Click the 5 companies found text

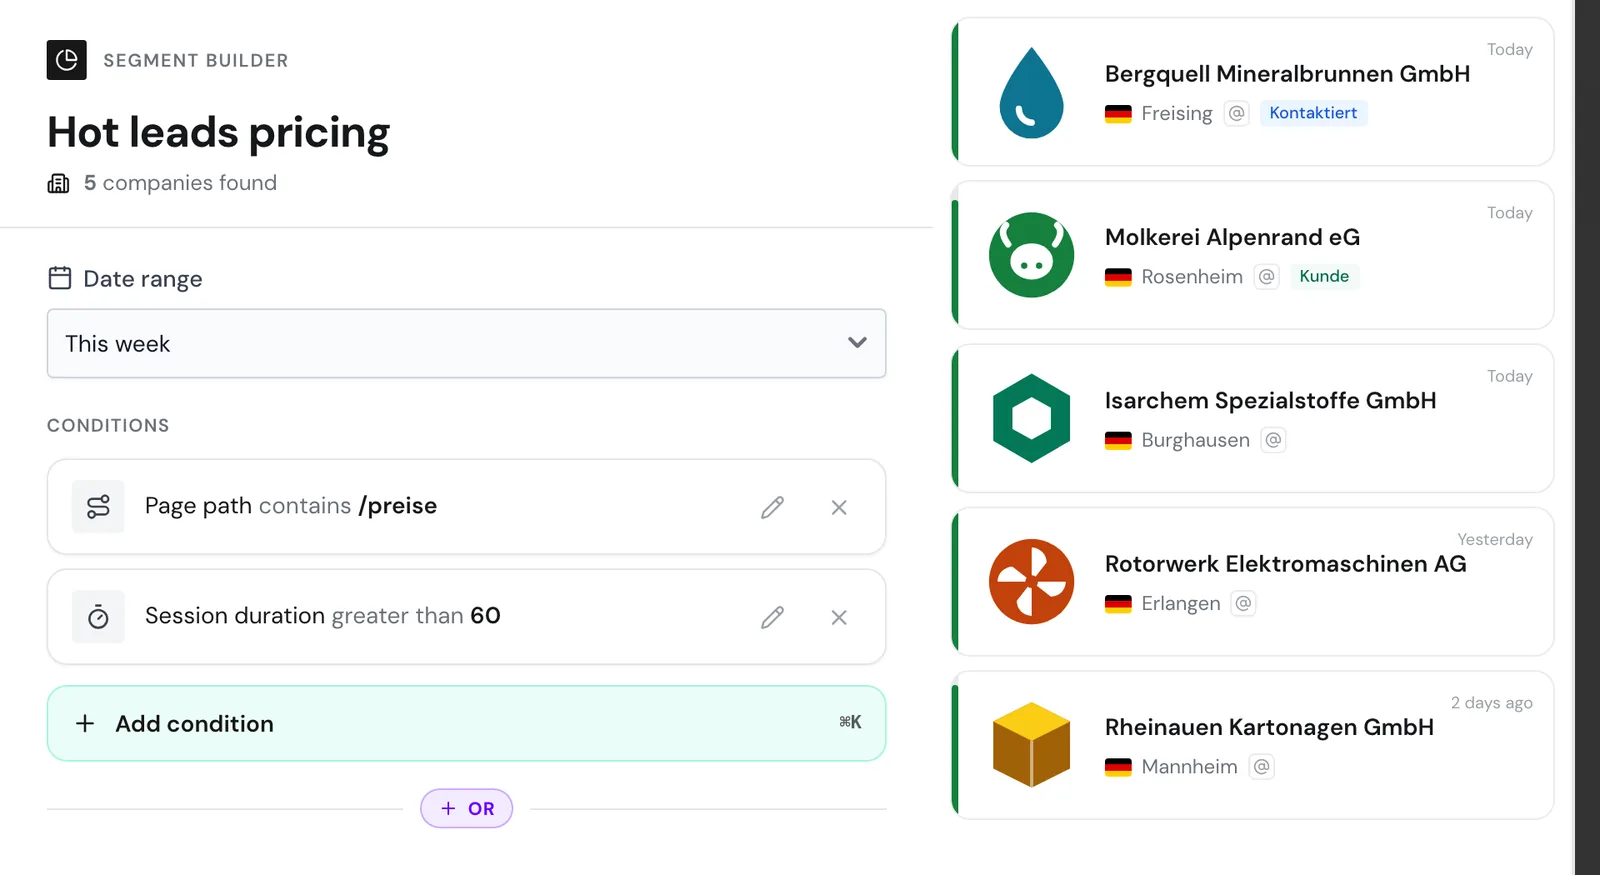coord(180,183)
